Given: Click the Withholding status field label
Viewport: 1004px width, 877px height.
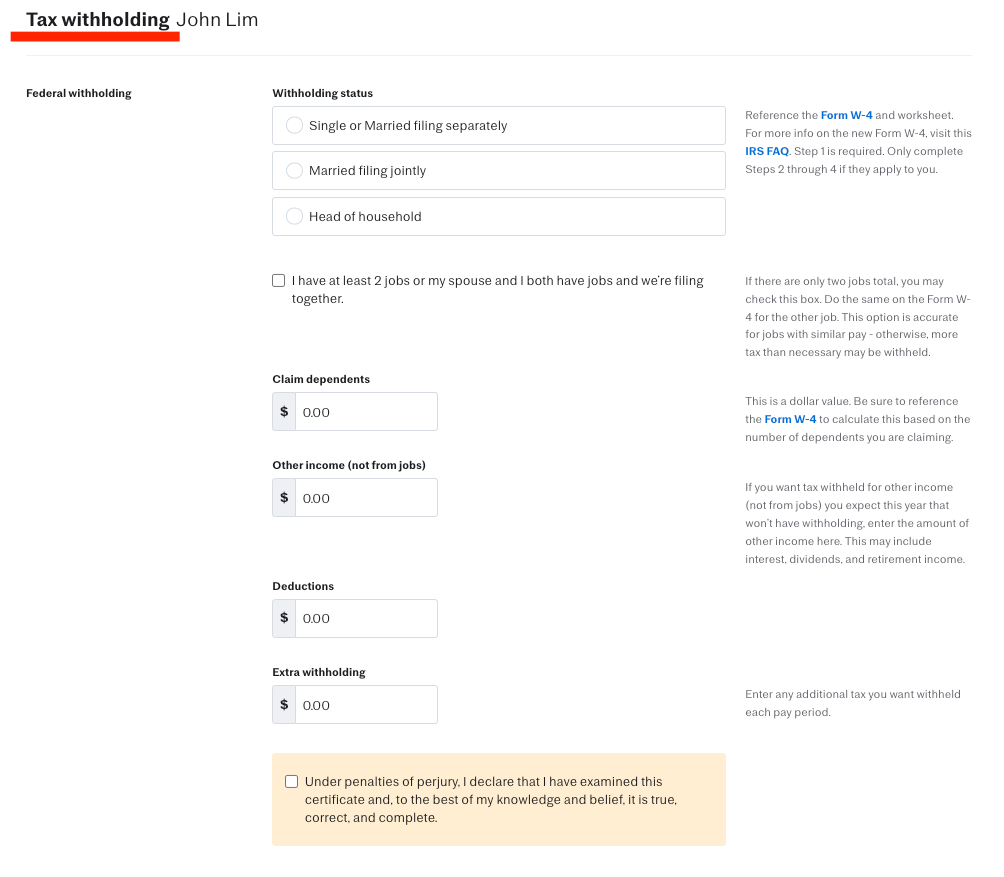Looking at the screenshot, I should coord(322,94).
